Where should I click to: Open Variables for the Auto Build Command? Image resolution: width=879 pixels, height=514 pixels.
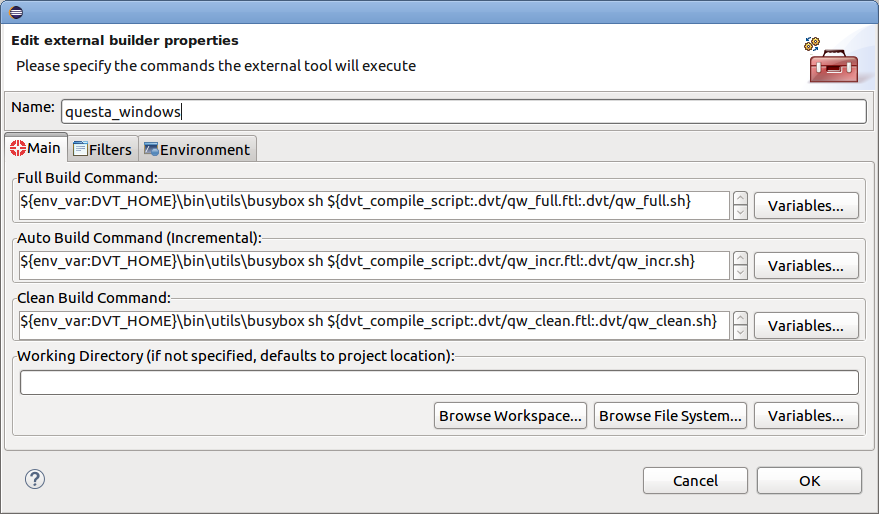806,266
